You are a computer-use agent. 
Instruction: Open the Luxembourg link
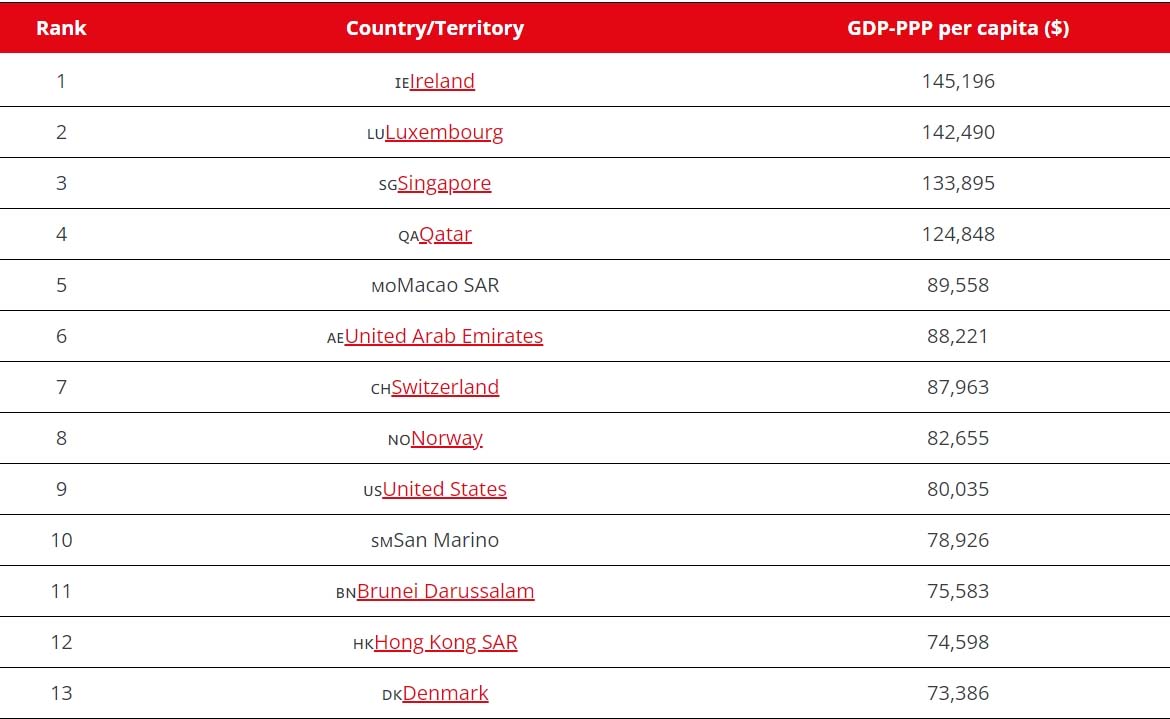444,132
